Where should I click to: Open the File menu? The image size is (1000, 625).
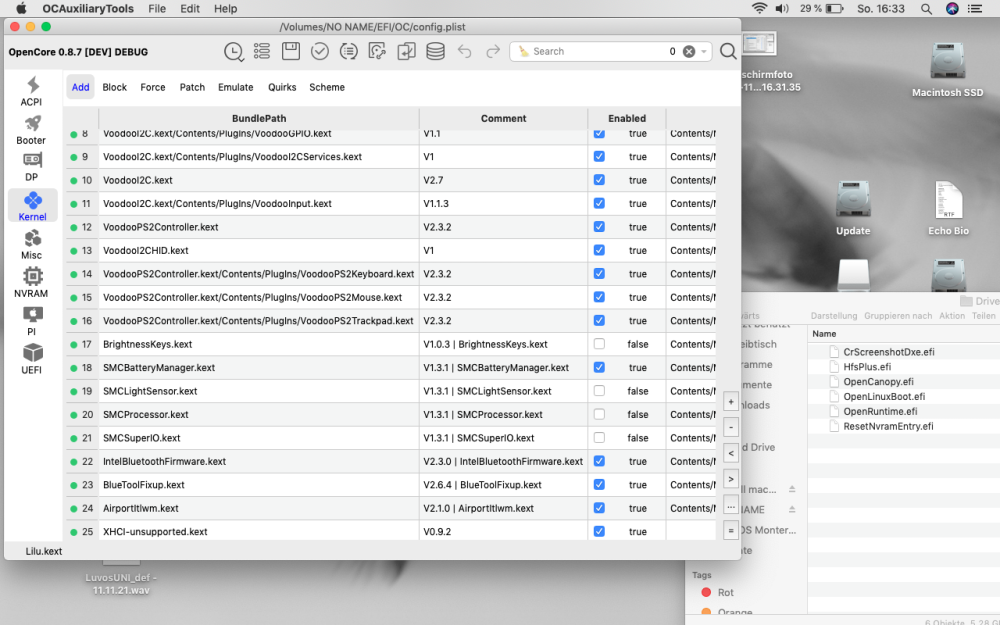tap(157, 8)
